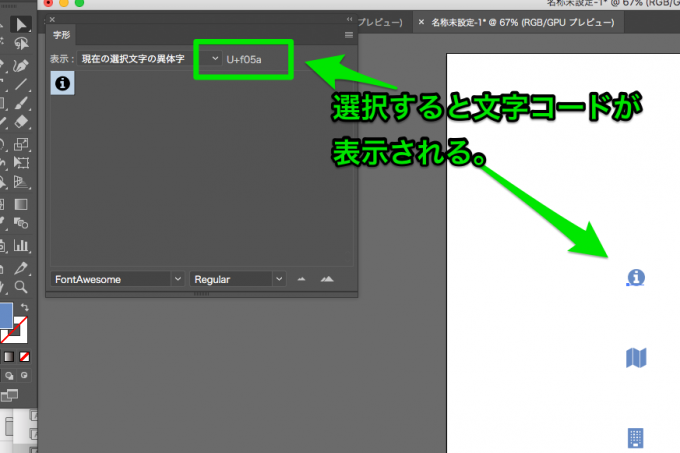
Task: Click the map icon on the artboard
Action: click(x=635, y=357)
